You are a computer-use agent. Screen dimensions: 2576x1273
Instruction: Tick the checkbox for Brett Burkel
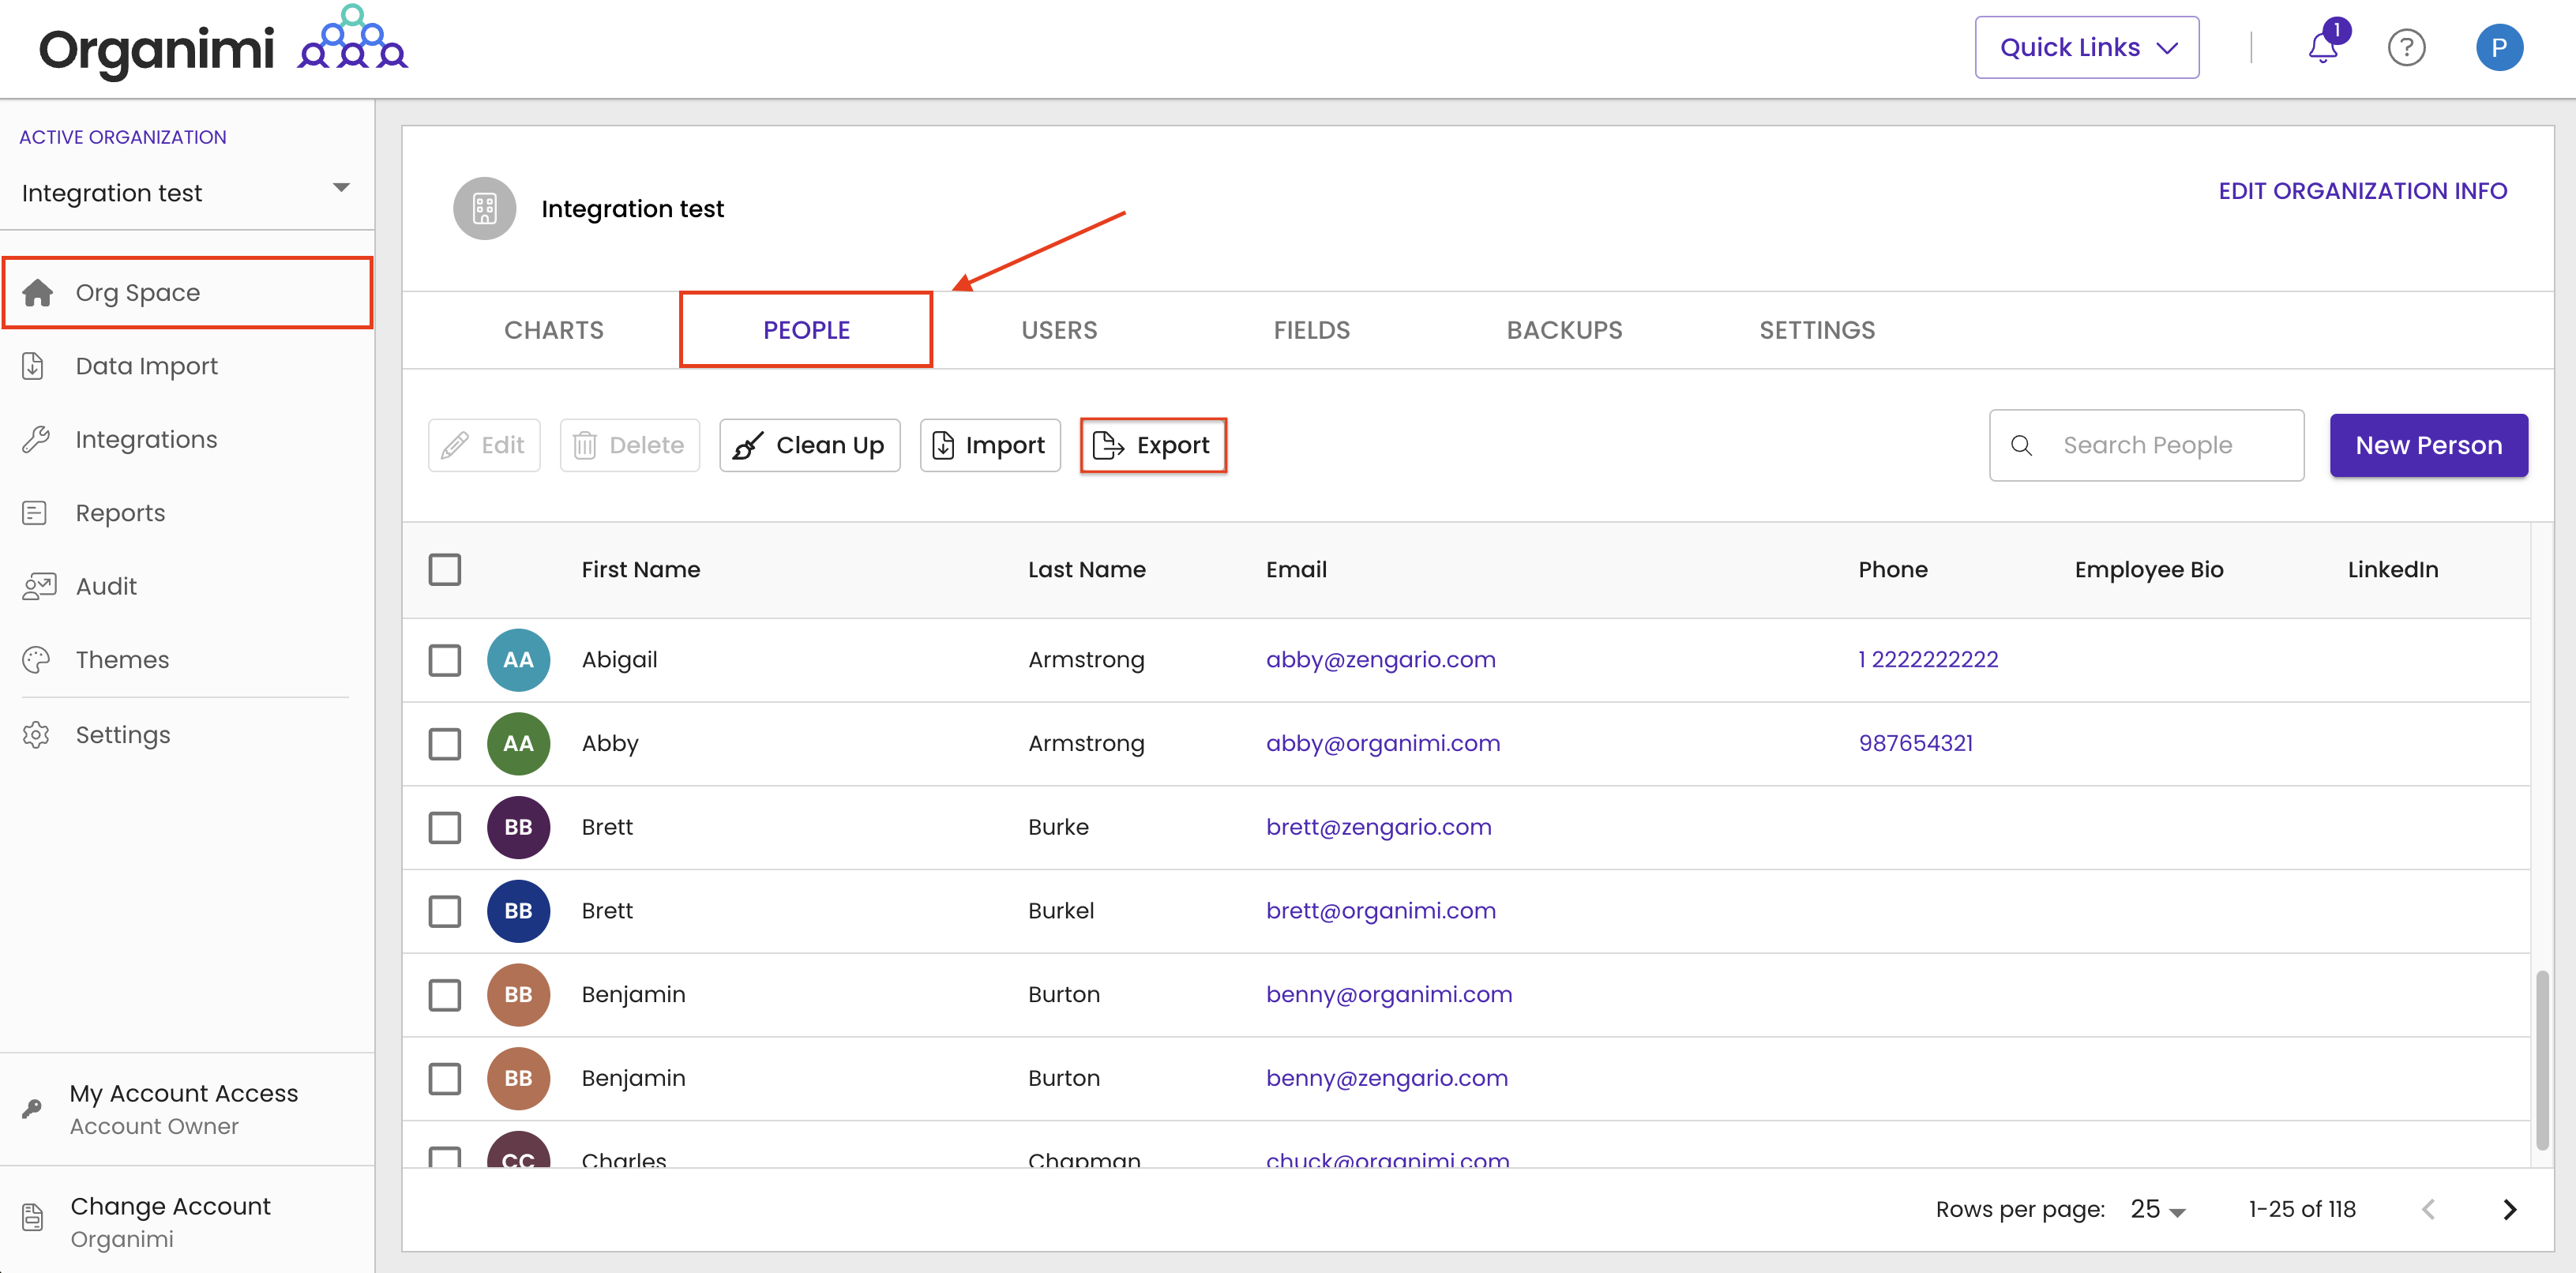pyautogui.click(x=445, y=911)
